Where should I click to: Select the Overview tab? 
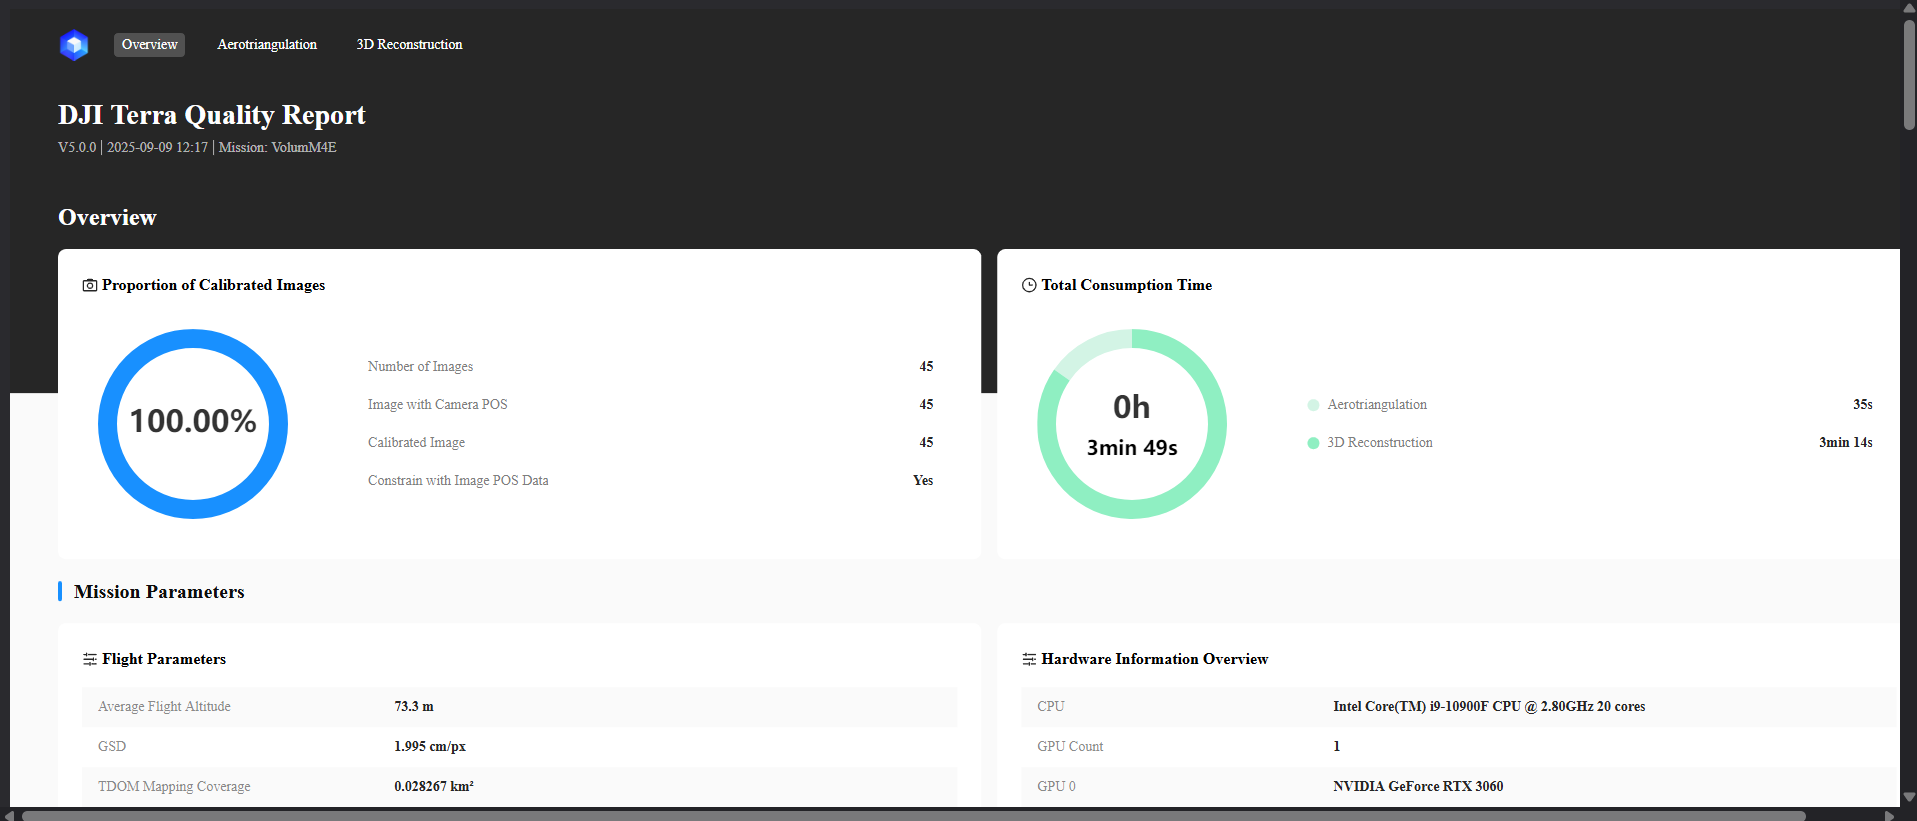(x=149, y=45)
